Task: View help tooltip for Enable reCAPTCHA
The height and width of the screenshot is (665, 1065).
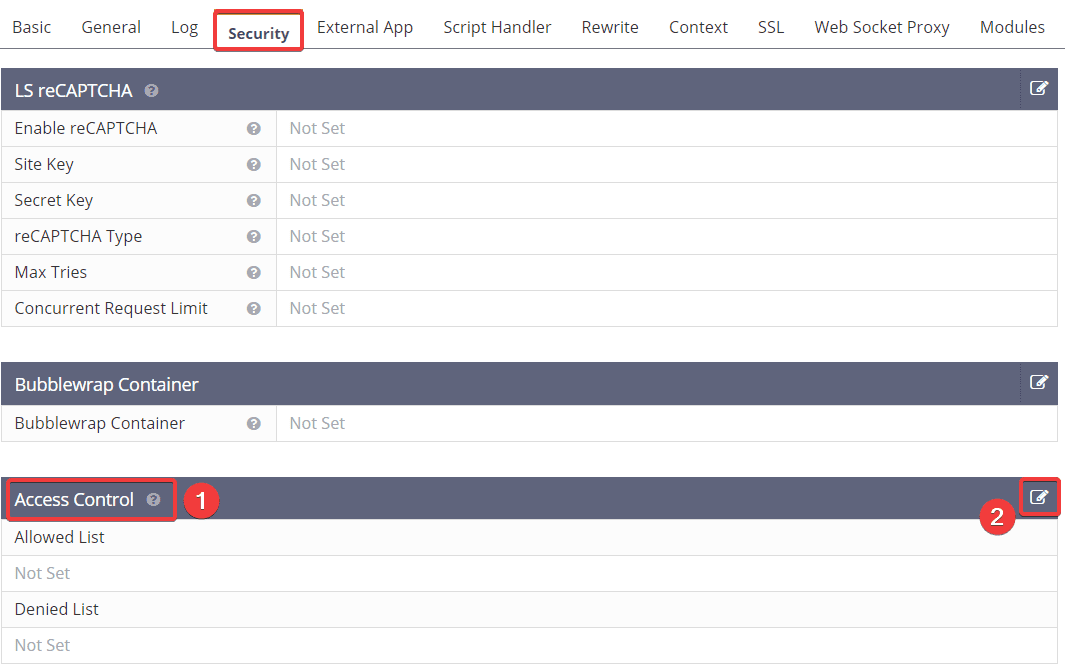Action: (x=253, y=128)
